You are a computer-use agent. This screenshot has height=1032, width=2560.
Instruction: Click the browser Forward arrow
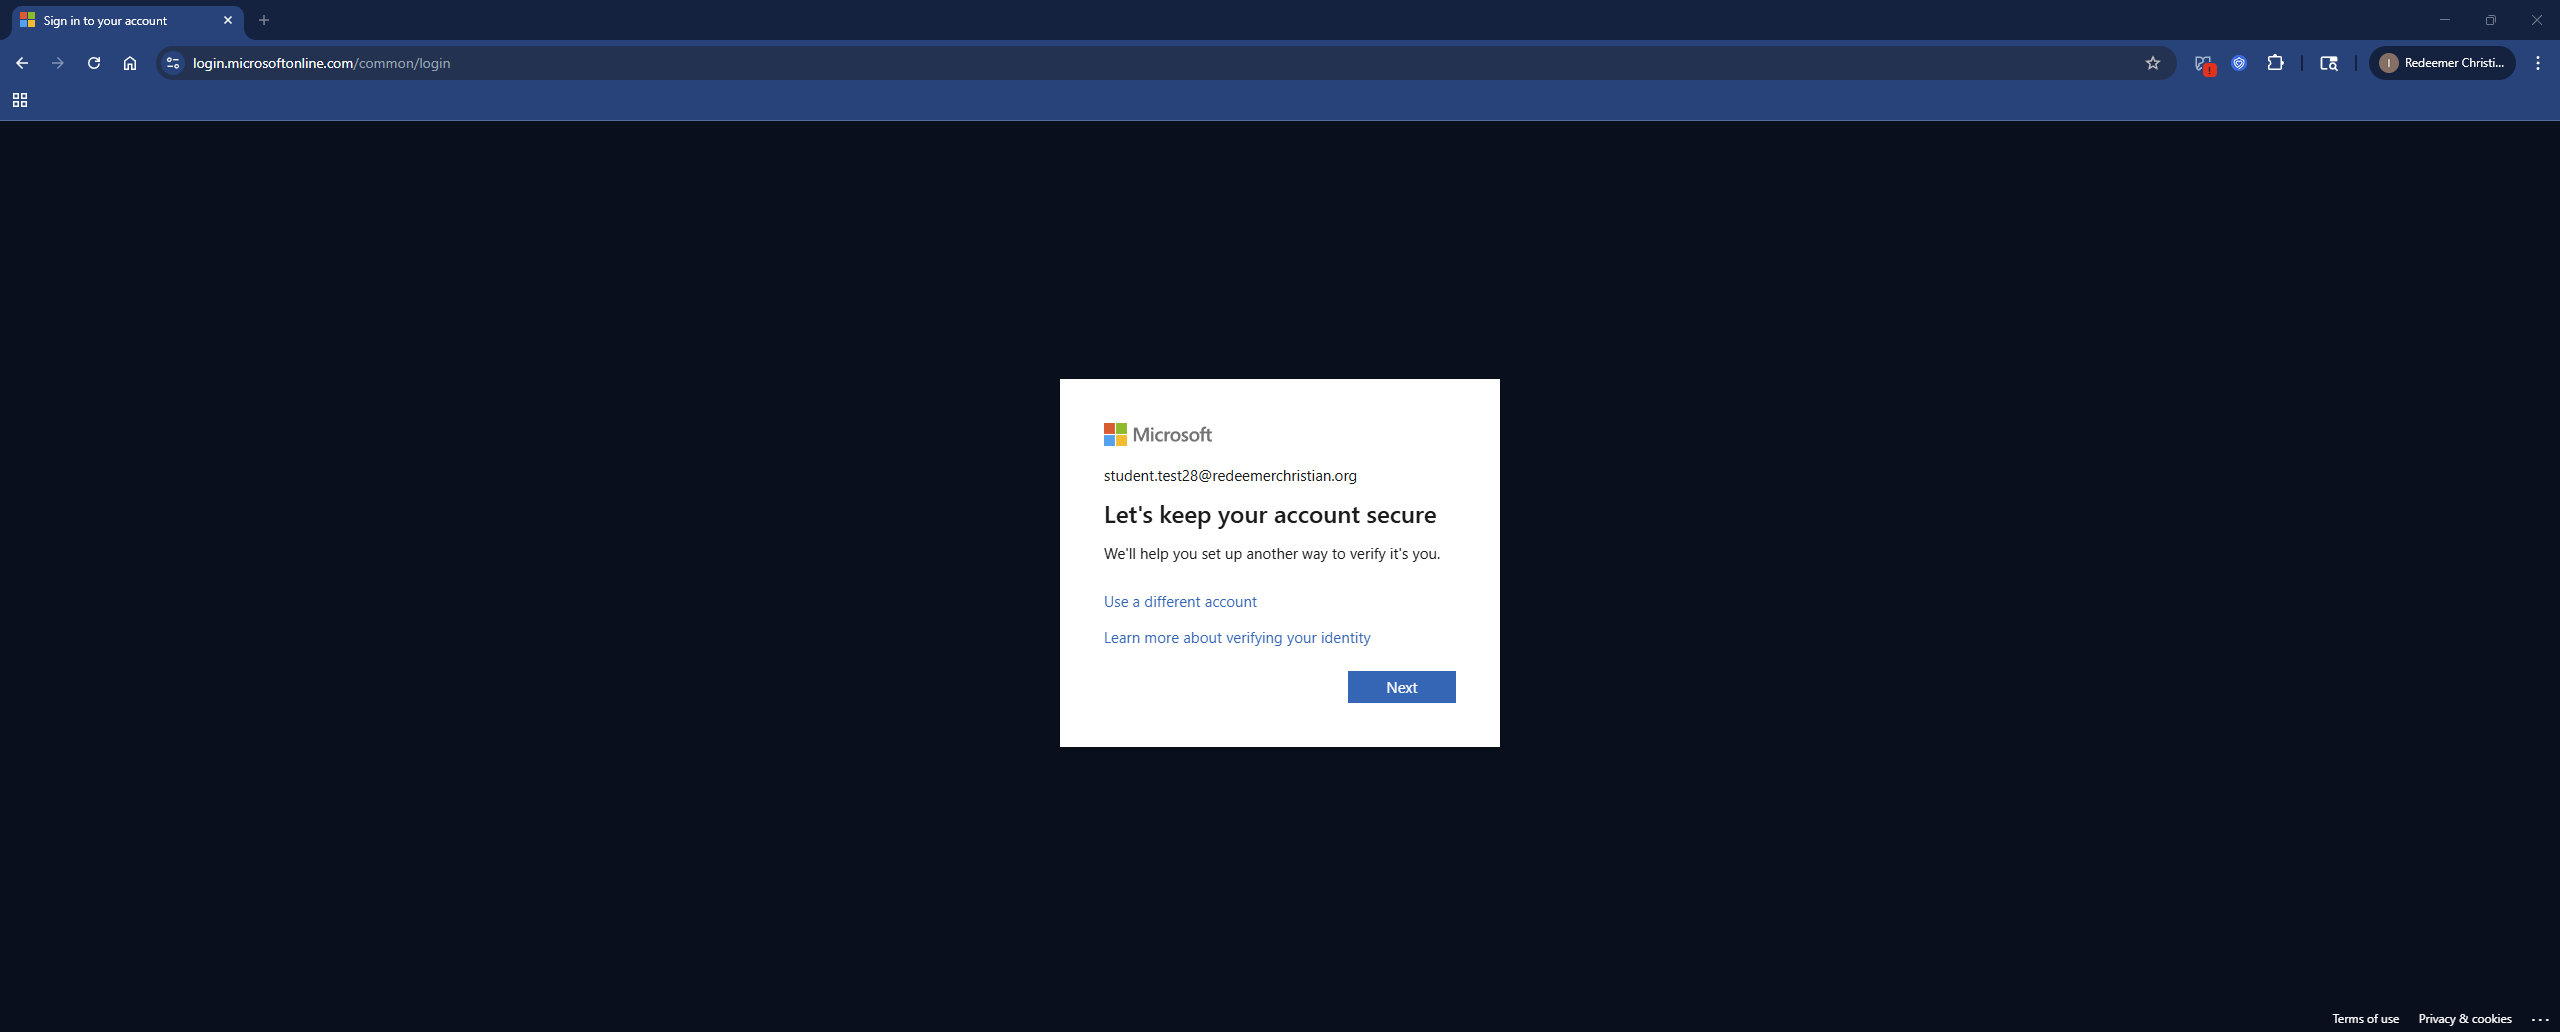58,63
